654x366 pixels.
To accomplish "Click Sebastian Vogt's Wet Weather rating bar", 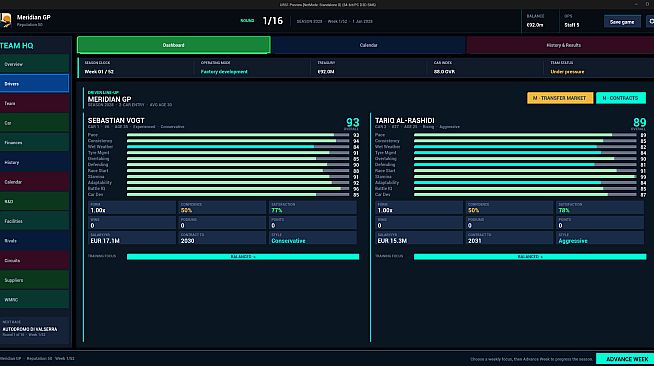I will tap(238, 147).
